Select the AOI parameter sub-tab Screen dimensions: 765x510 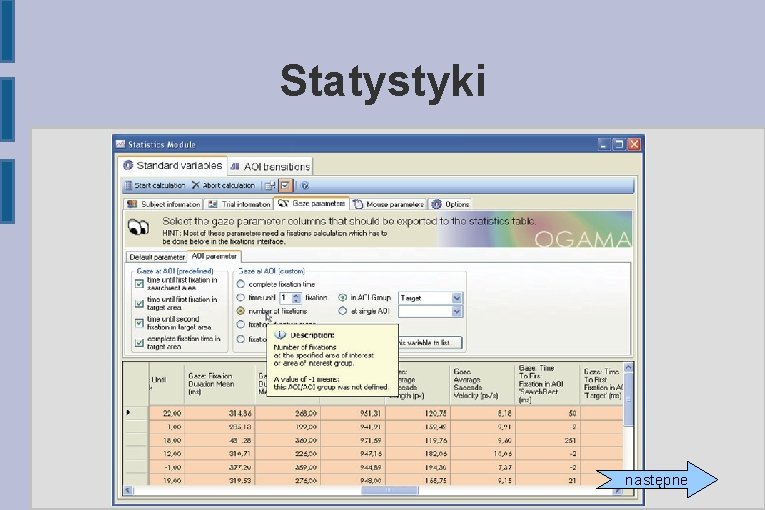214,256
